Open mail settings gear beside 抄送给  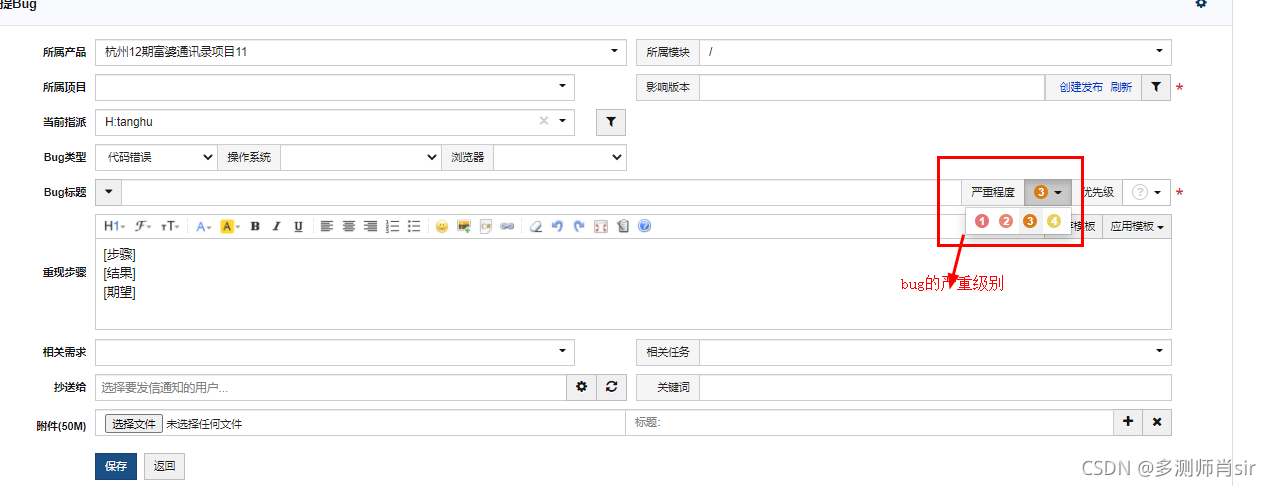click(x=582, y=387)
